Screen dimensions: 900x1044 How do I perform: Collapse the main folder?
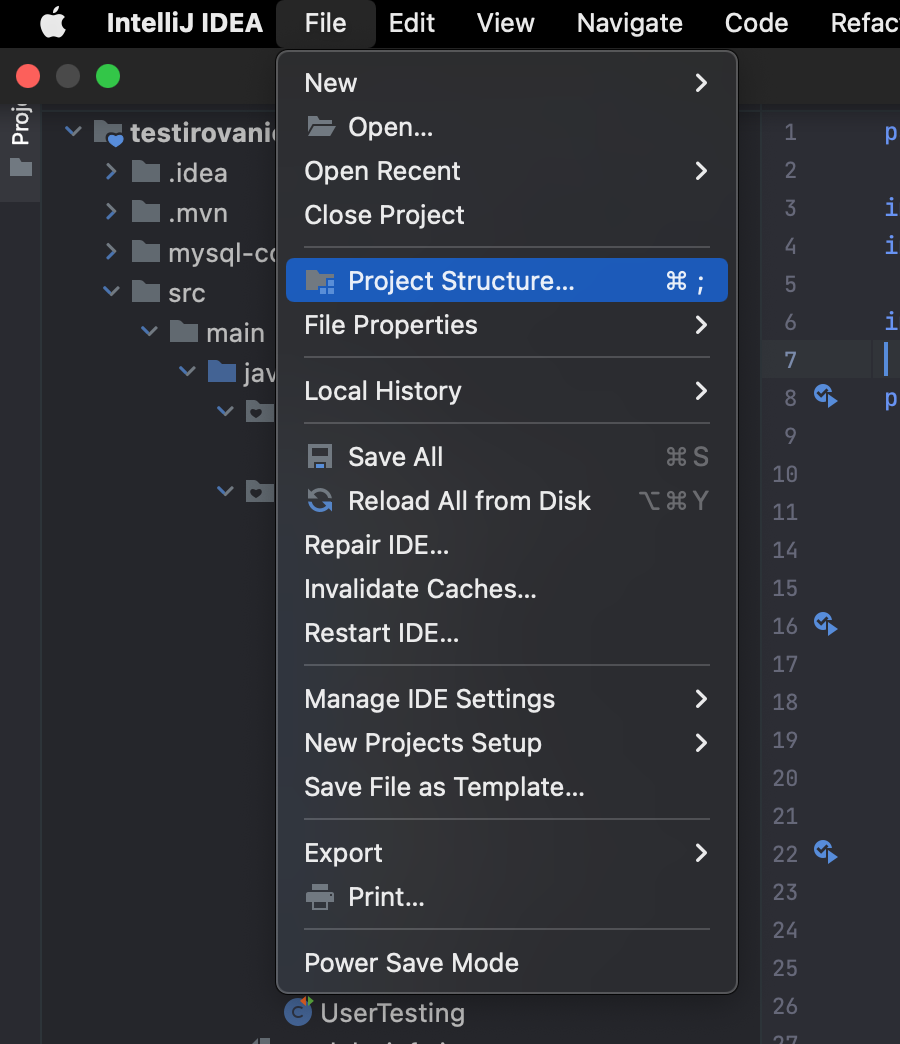tap(150, 333)
